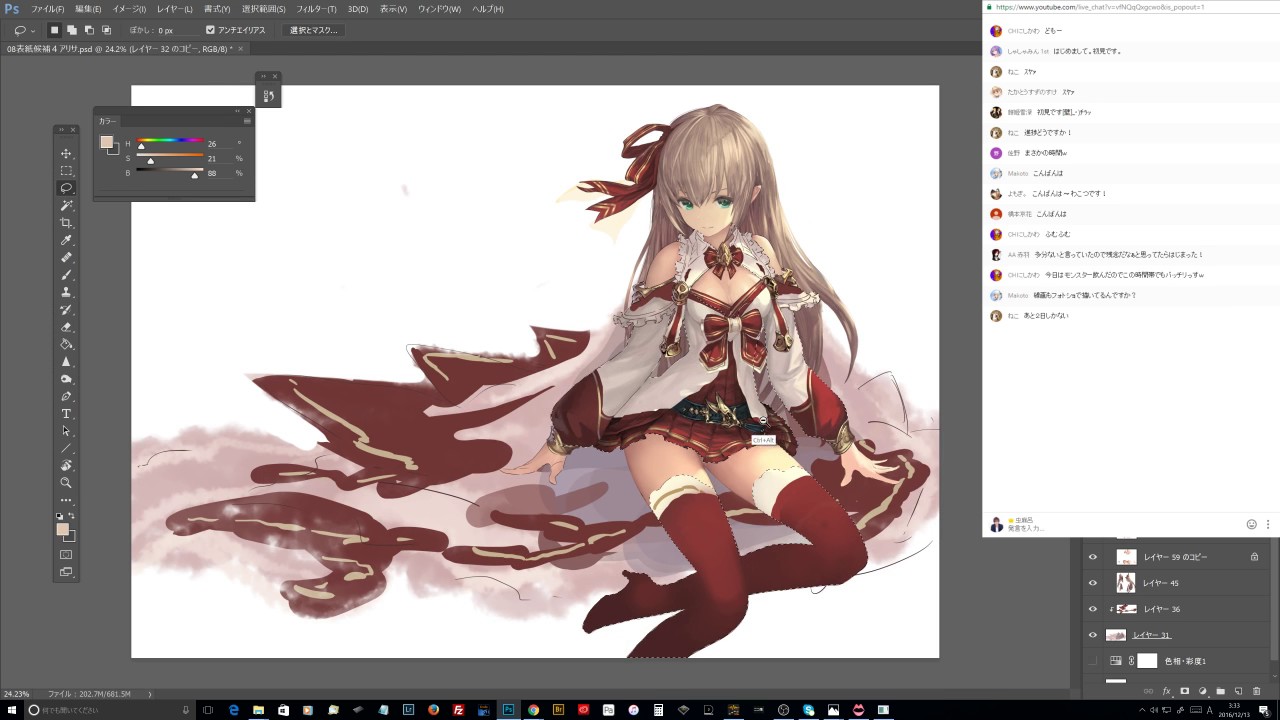Open emoji picker in chat
This screenshot has height=720, width=1280.
[1251, 524]
